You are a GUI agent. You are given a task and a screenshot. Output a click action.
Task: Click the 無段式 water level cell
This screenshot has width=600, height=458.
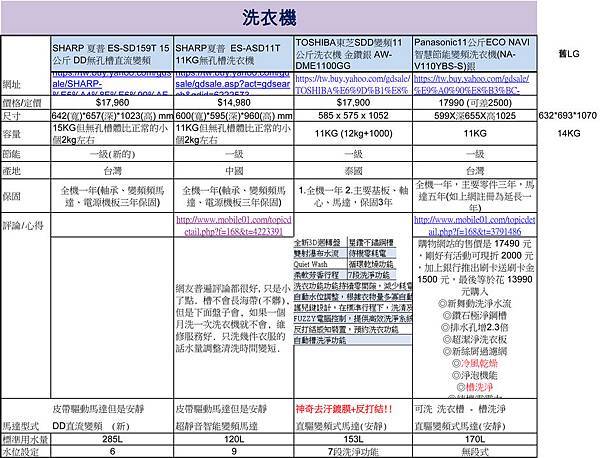tap(475, 452)
